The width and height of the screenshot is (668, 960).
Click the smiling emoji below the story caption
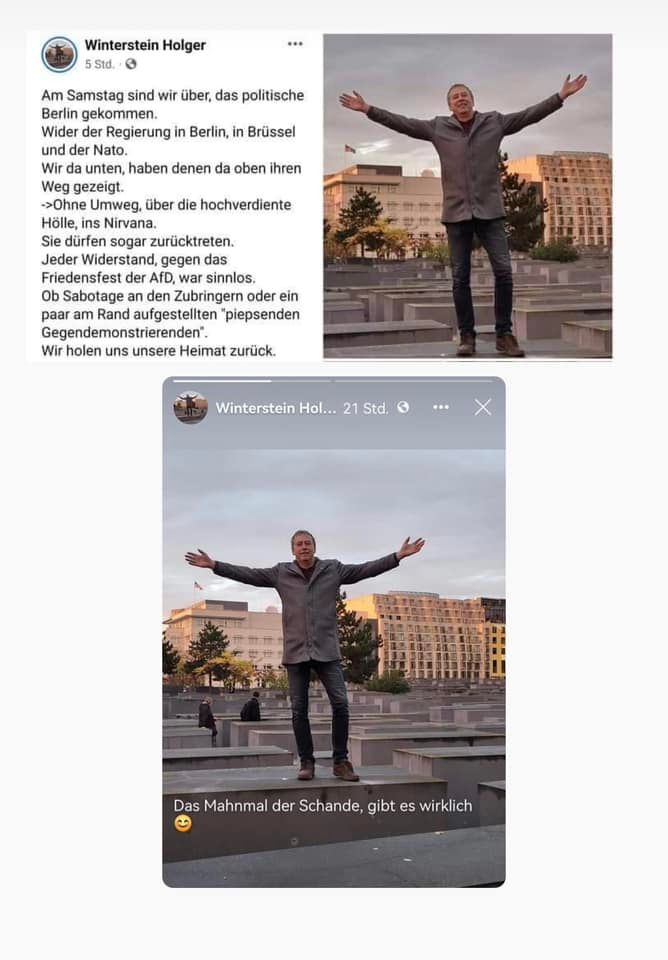click(182, 824)
